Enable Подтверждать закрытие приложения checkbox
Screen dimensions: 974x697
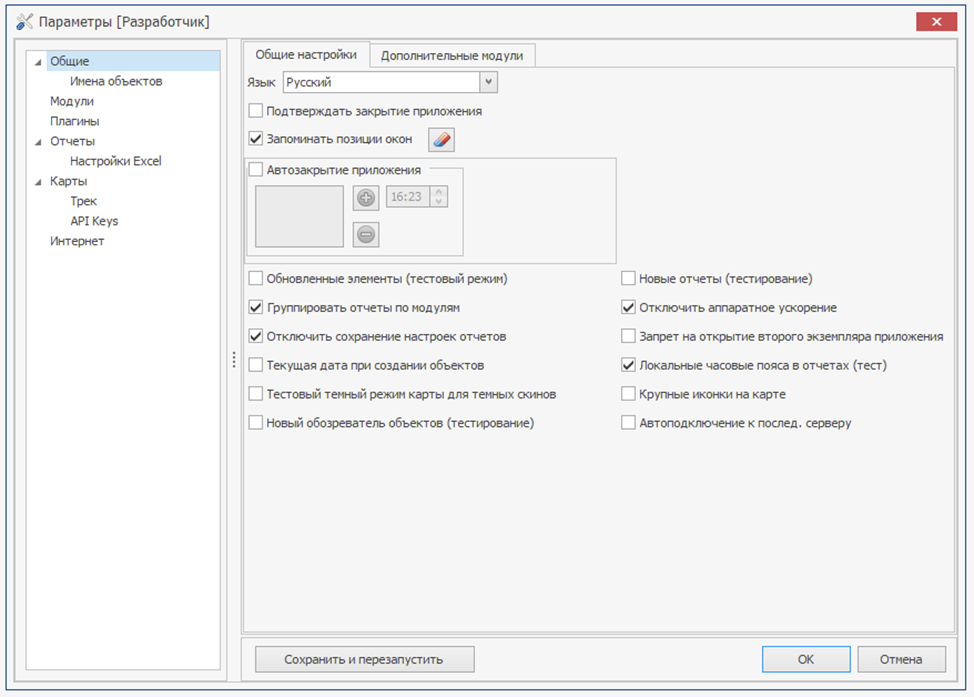256,111
